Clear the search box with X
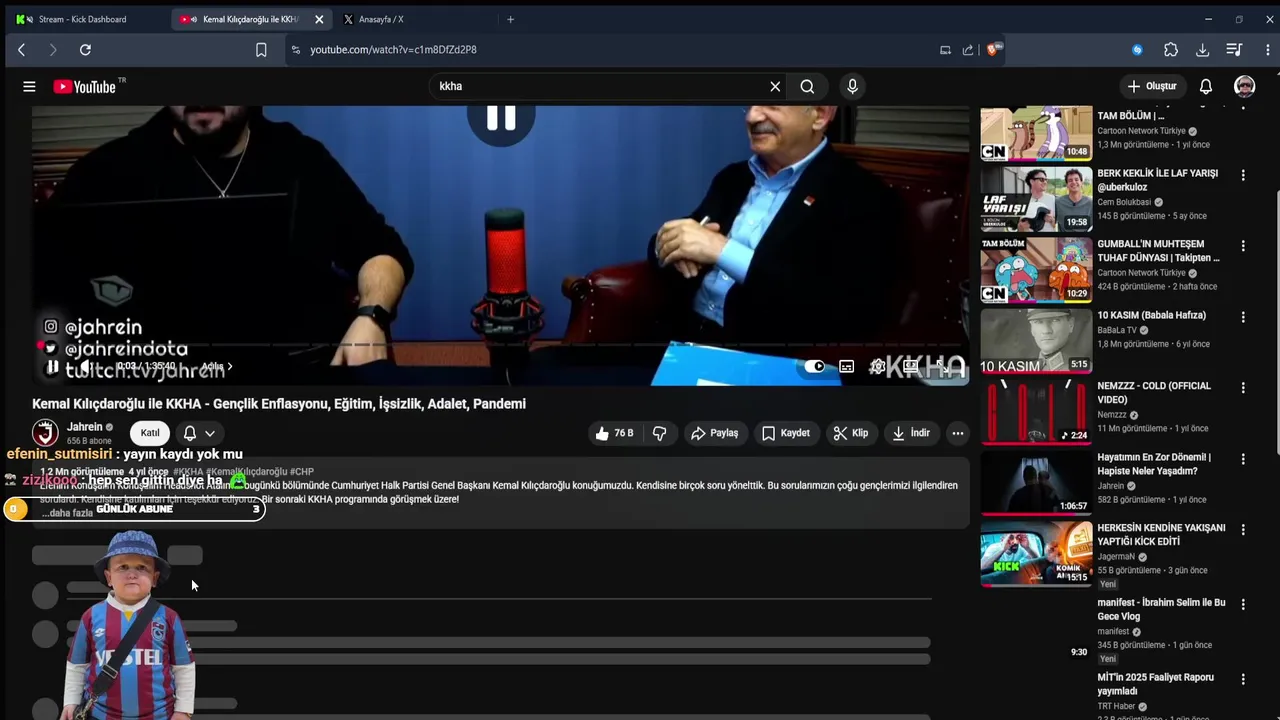The image size is (1280, 720). tap(775, 86)
